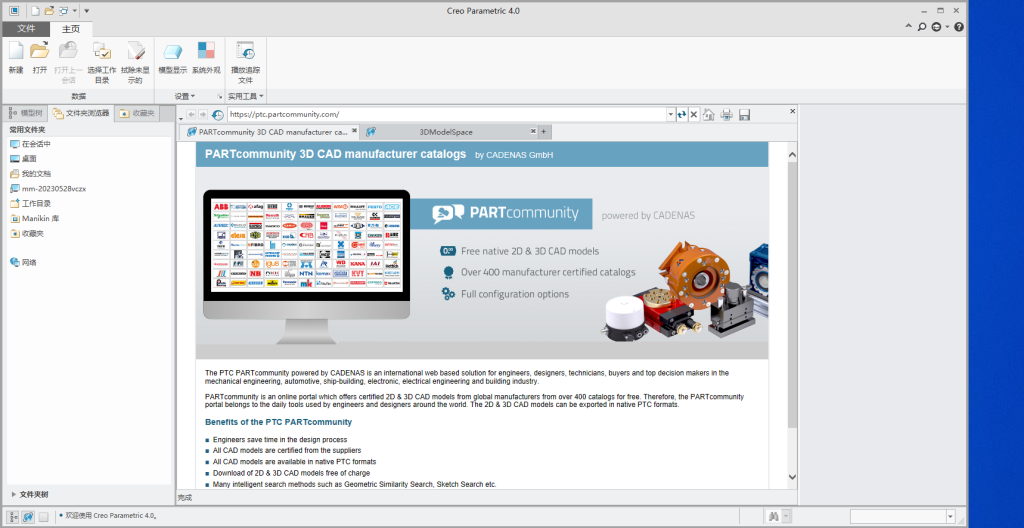The height and width of the screenshot is (528, 1024).
Task: Open 系统外观 system appearance settings
Action: click(x=206, y=57)
